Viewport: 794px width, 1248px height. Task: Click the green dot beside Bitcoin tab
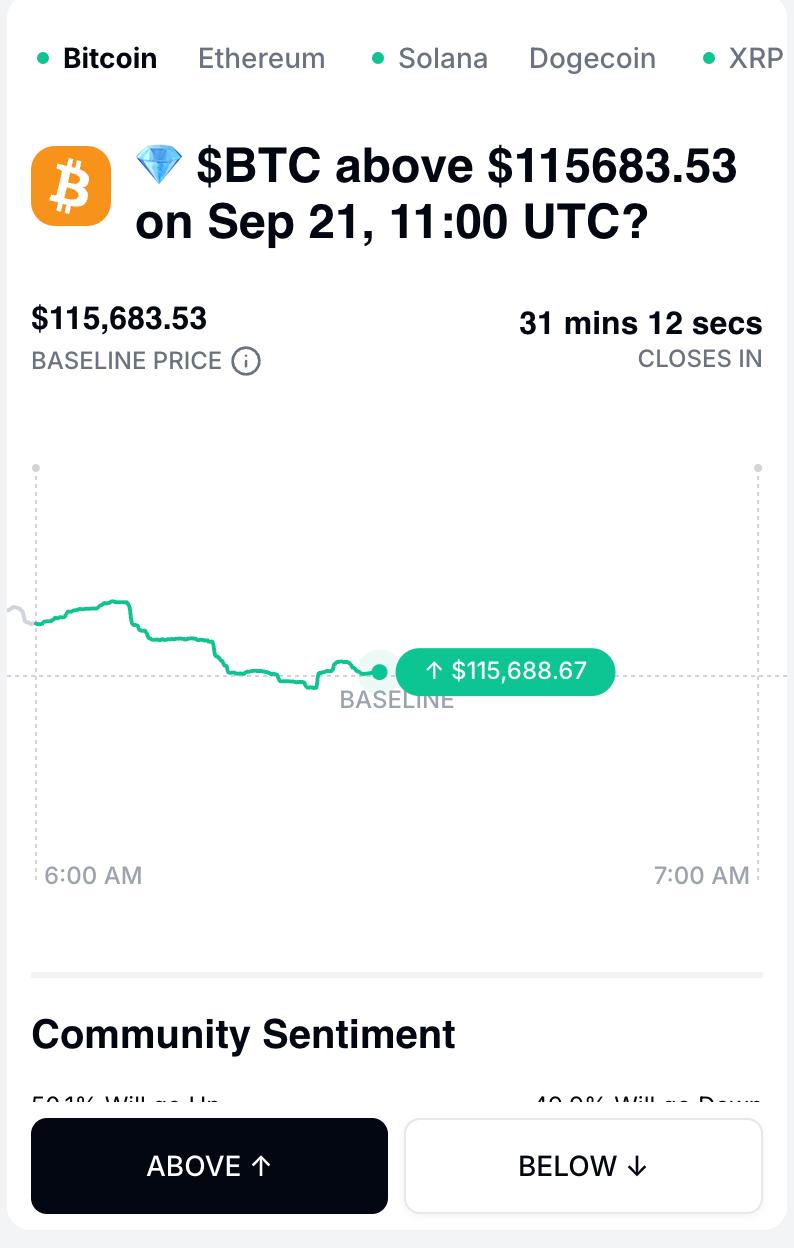(43, 58)
